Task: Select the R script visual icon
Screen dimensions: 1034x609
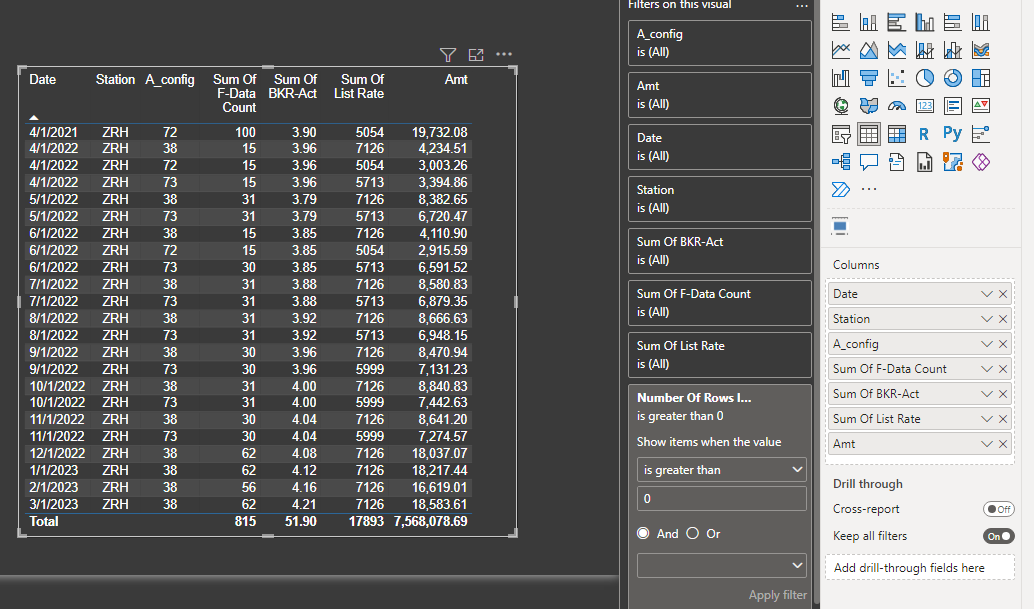Action: pos(925,134)
